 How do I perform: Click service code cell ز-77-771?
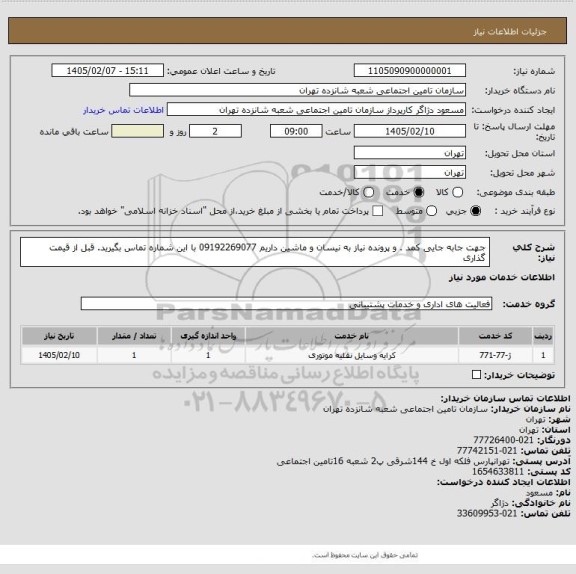tap(495, 355)
